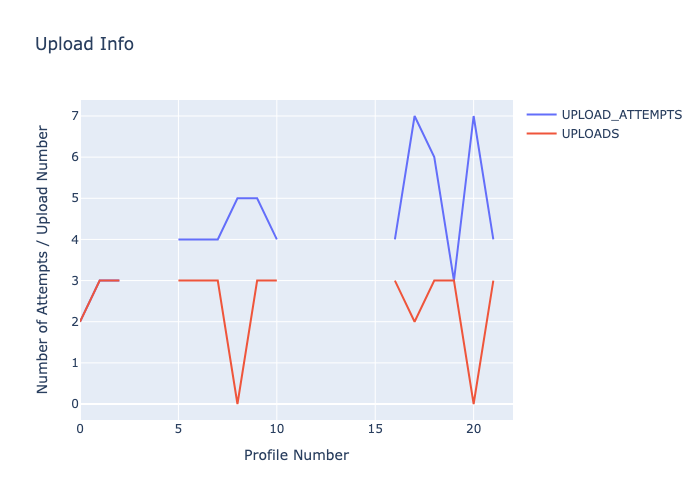The width and height of the screenshot is (700, 500).
Task: Click the x-axis tick label 10
Action: (x=276, y=429)
